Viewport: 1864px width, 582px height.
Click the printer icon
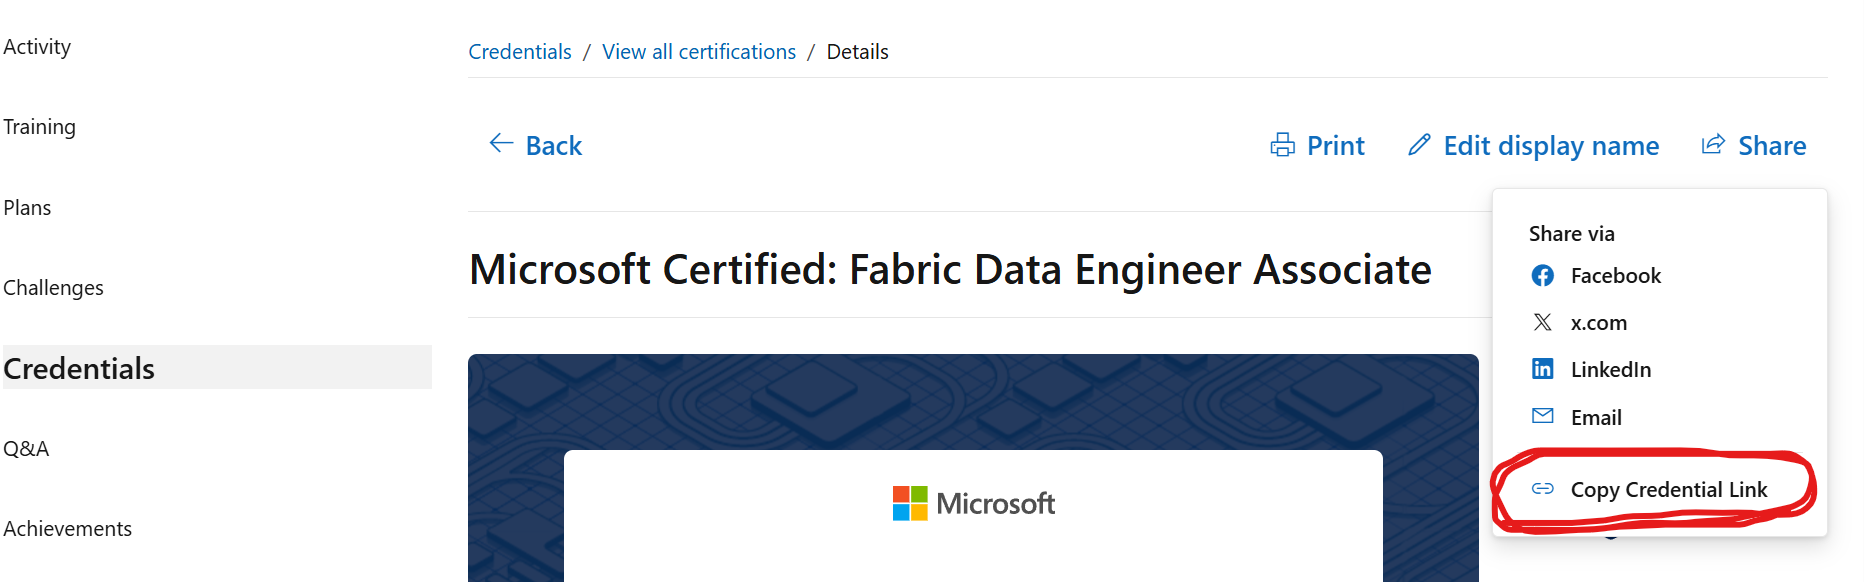pos(1282,146)
